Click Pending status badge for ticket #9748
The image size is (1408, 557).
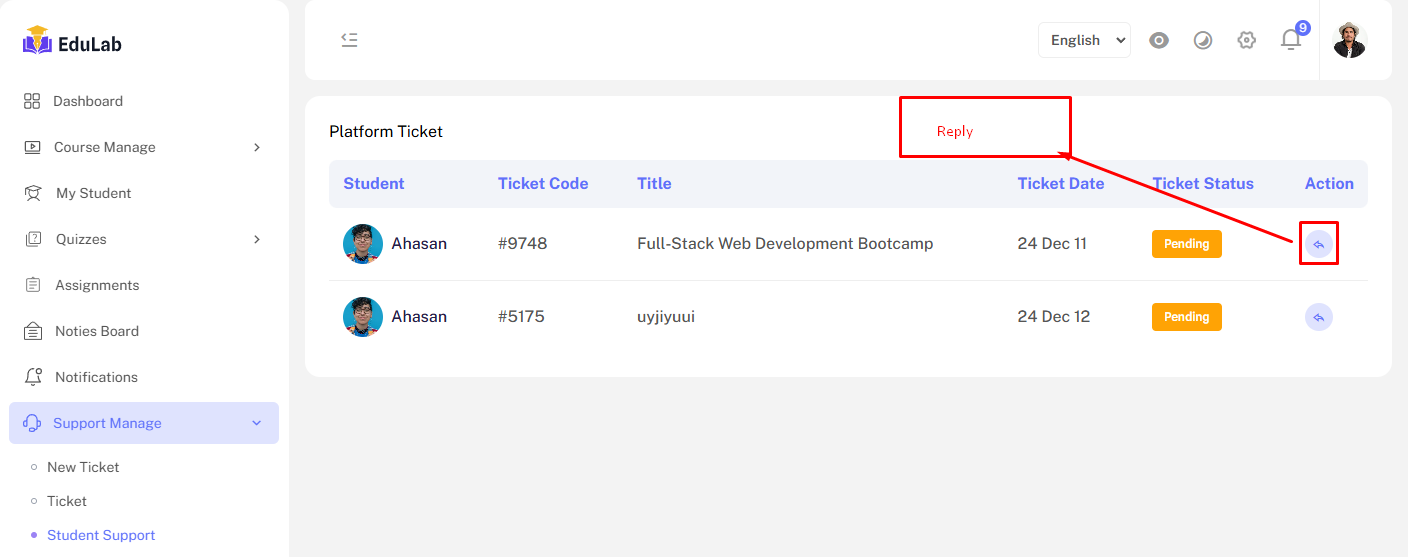[1186, 244]
